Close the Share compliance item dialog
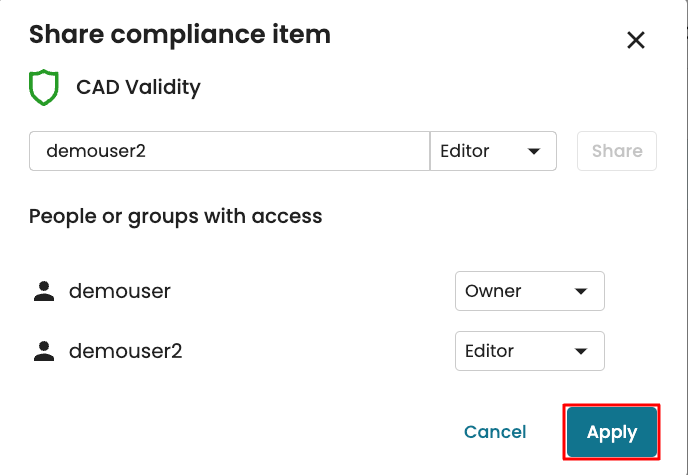The image size is (688, 475). pyautogui.click(x=635, y=40)
